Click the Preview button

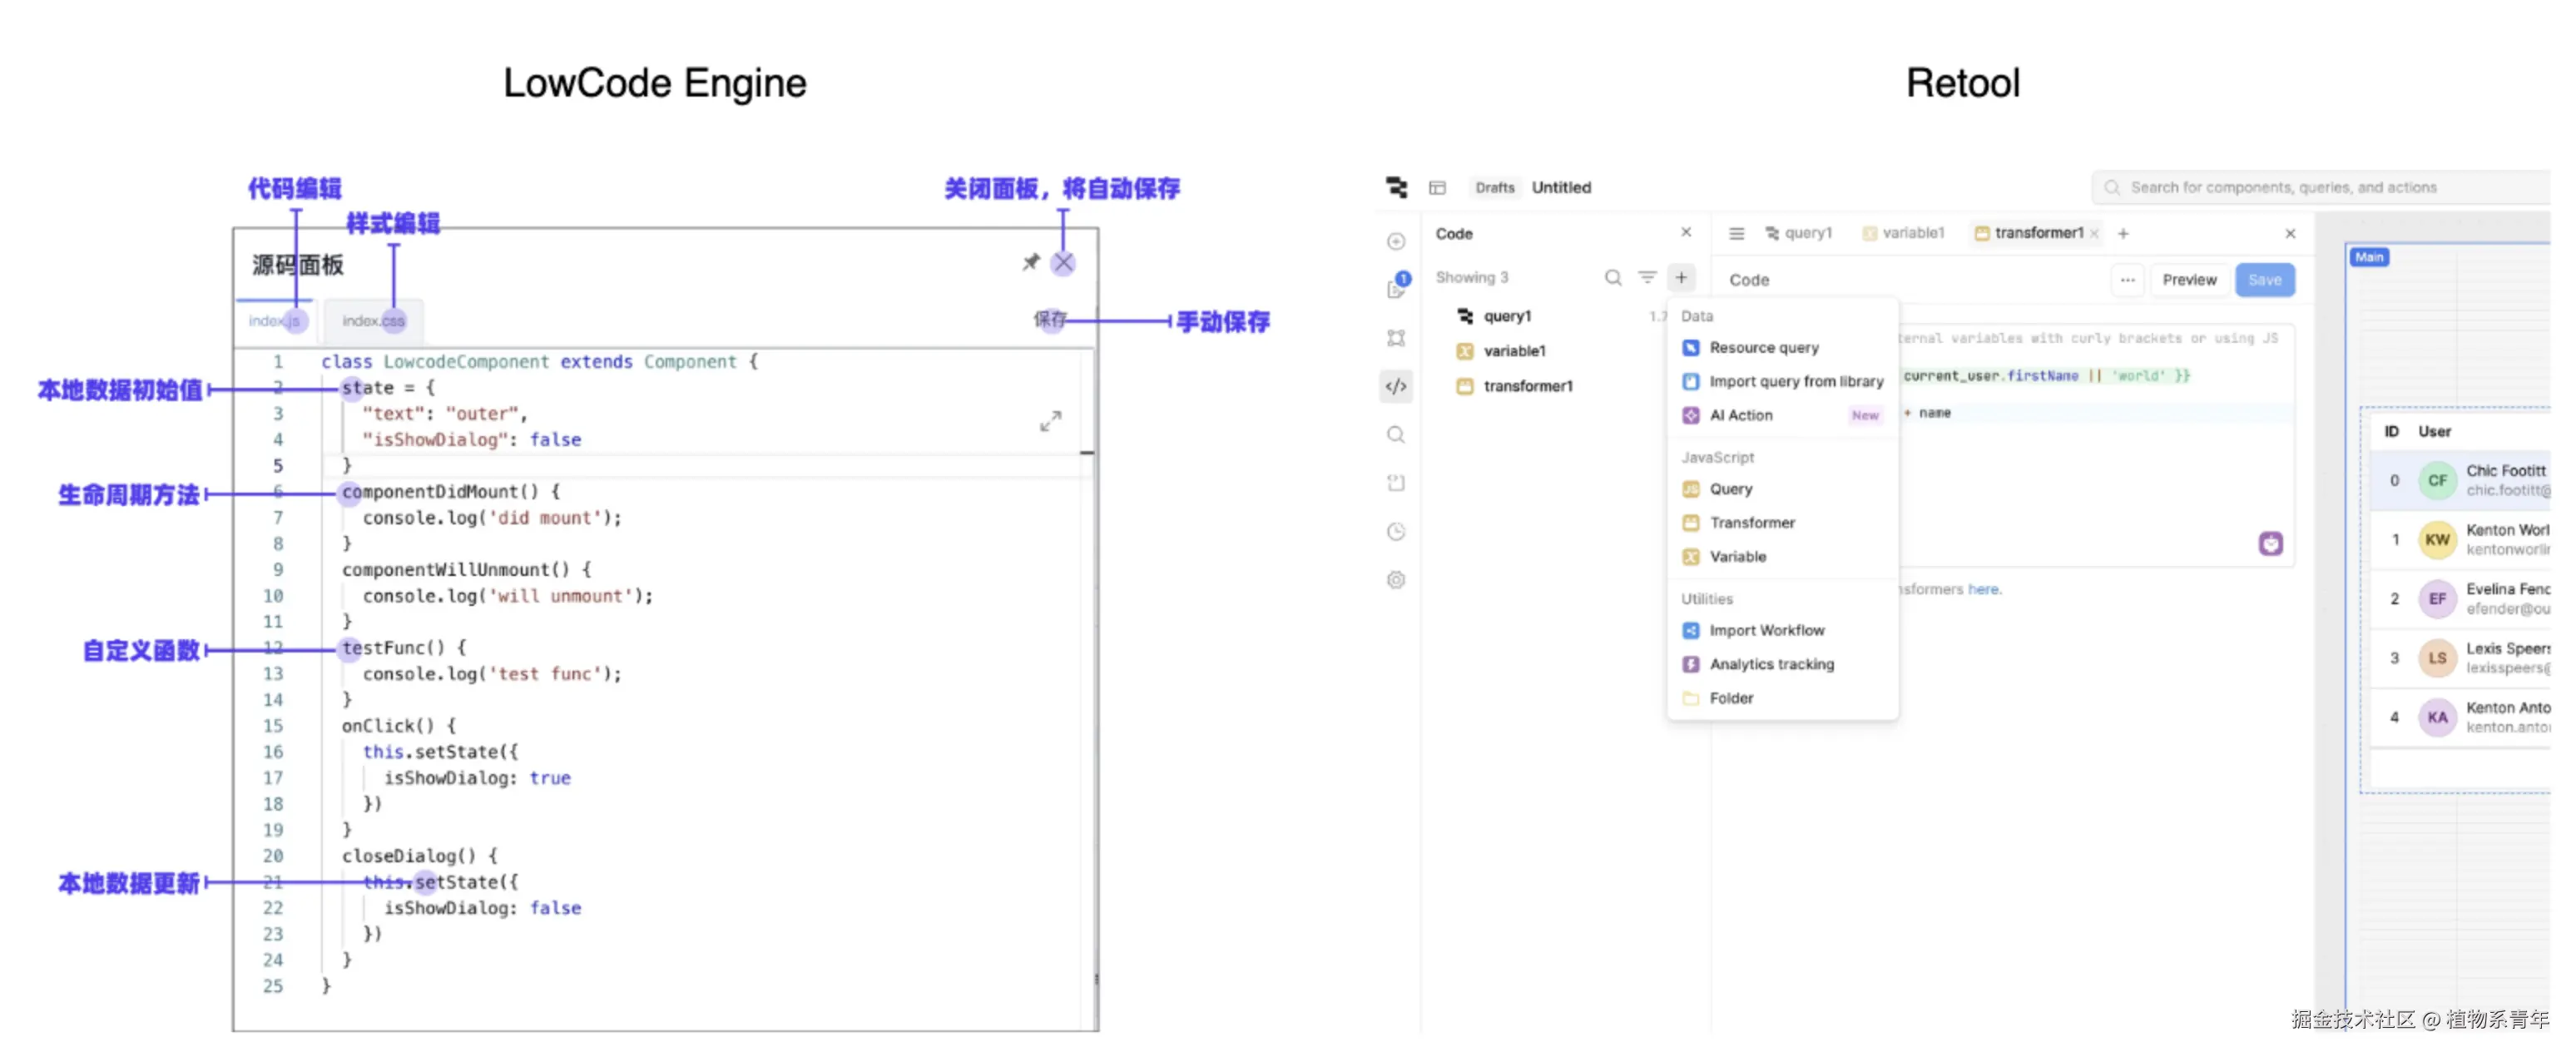point(2189,280)
